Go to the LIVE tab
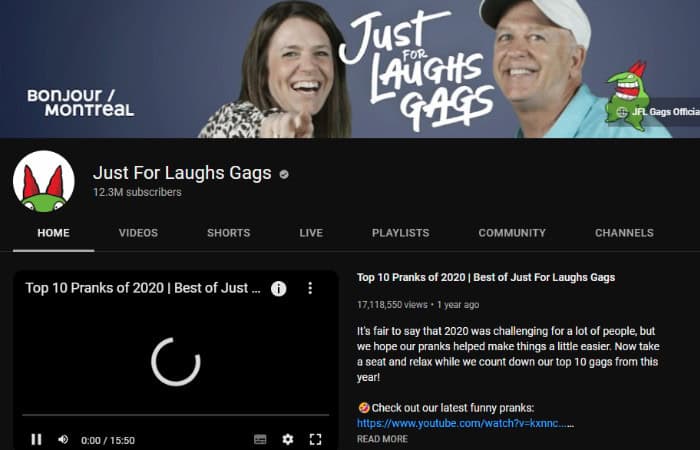This screenshot has width=700, height=450. pyautogui.click(x=311, y=233)
